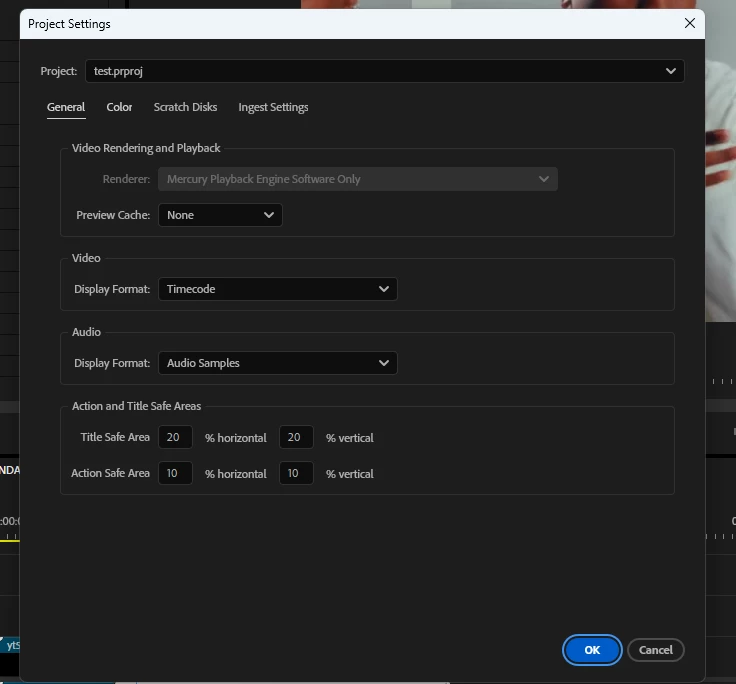Click the 'Title Safe Area' label
Screen dimensions: 736x684
click(115, 437)
